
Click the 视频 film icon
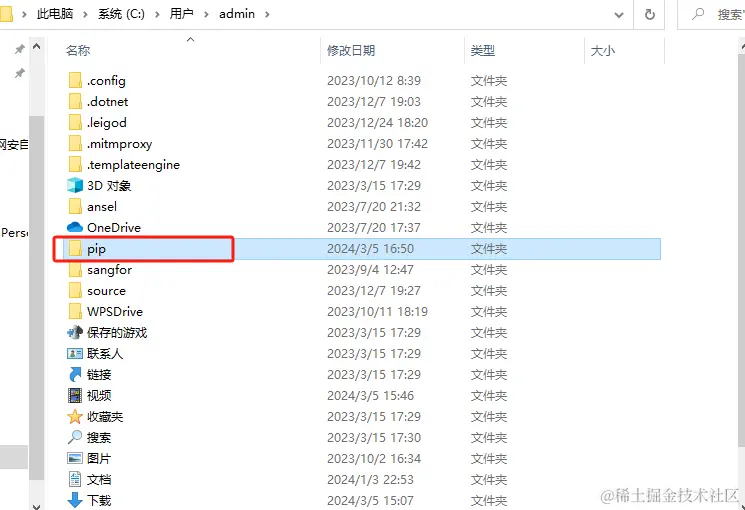click(75, 395)
